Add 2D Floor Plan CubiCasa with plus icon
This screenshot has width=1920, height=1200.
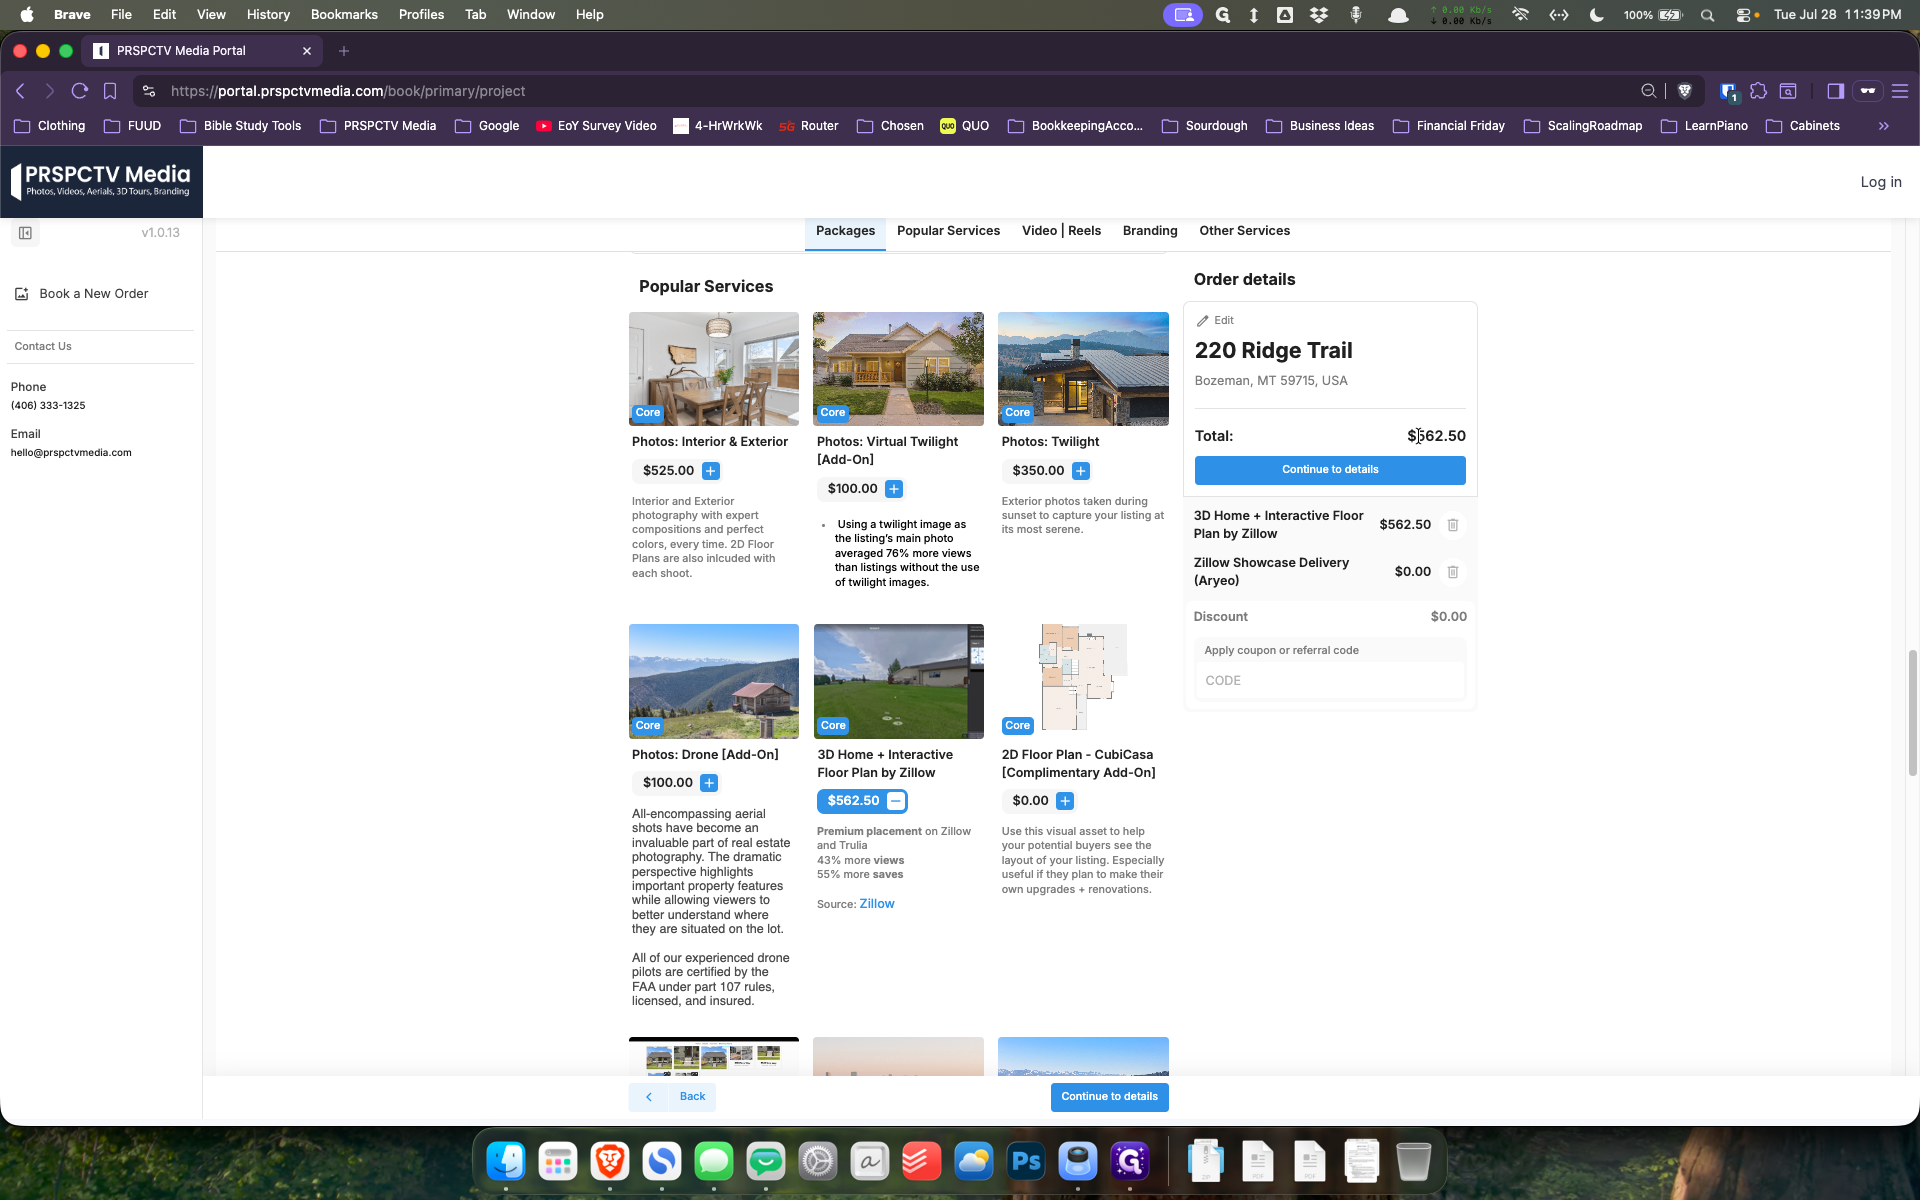(1065, 801)
